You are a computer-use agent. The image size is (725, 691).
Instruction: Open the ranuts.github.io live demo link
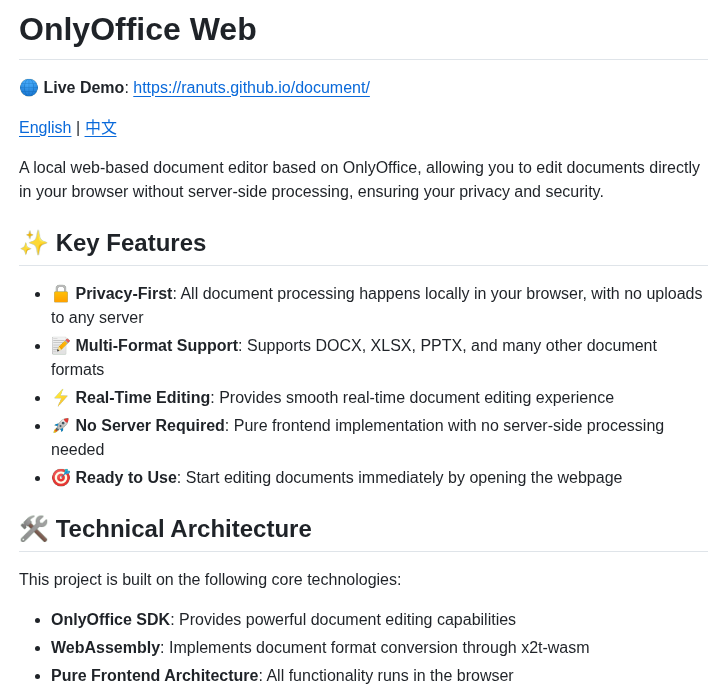tap(252, 87)
